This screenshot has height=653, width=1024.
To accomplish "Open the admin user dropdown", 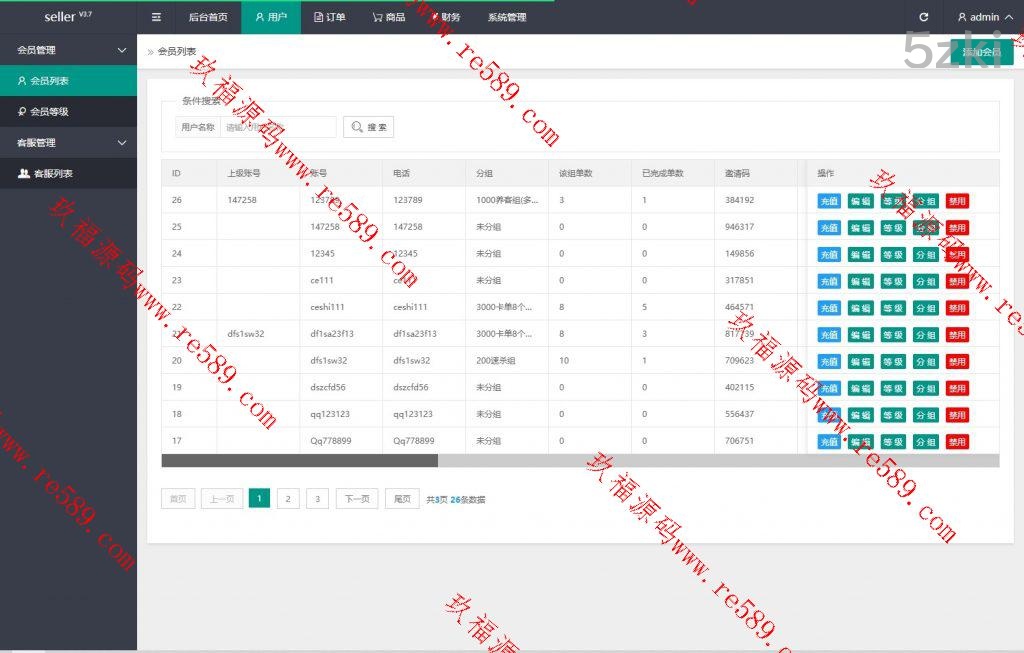I will pyautogui.click(x=978, y=17).
